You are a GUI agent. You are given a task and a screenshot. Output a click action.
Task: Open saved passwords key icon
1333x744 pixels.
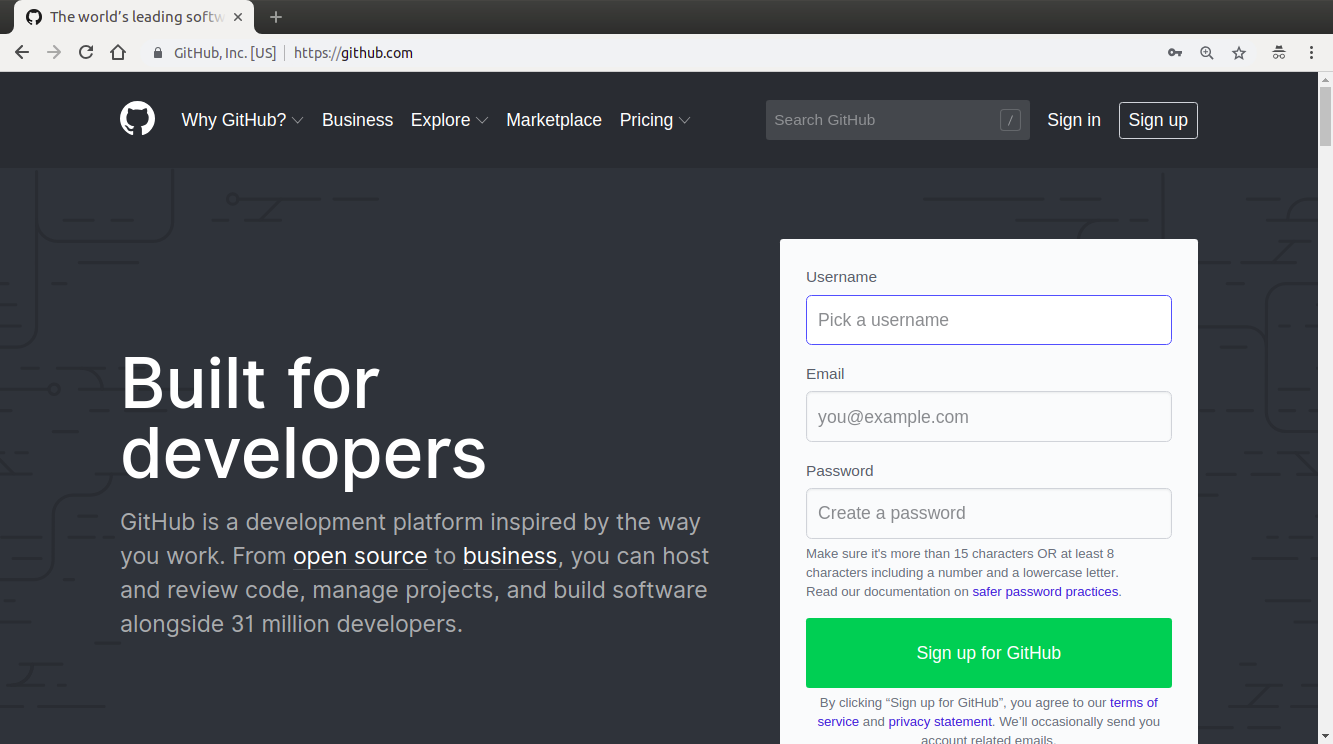click(x=1175, y=53)
